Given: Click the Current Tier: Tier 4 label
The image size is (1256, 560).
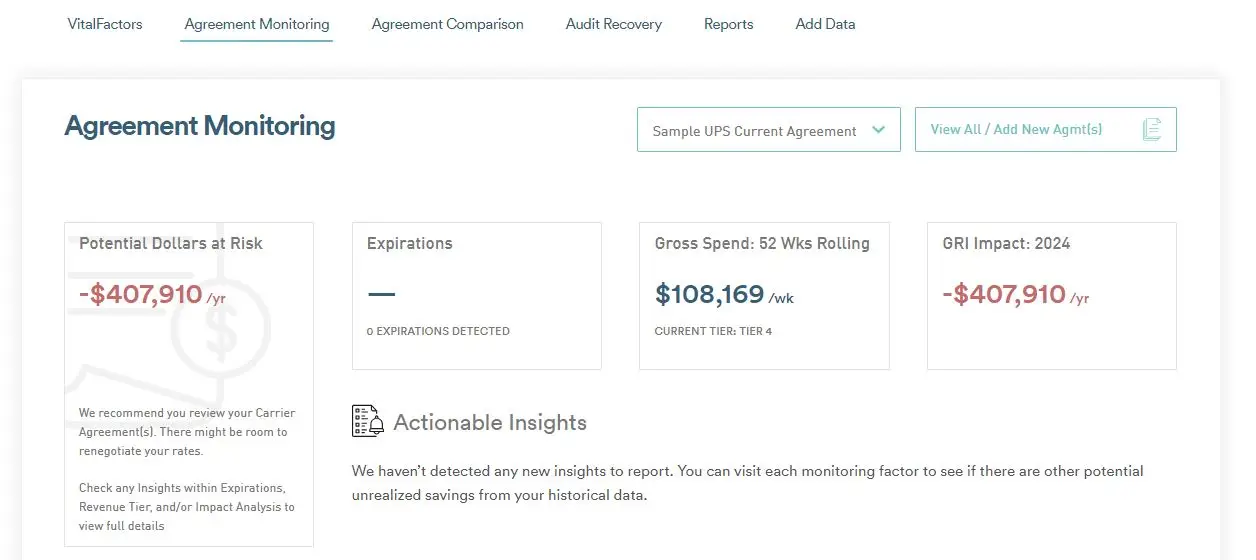Looking at the screenshot, I should 713,331.
